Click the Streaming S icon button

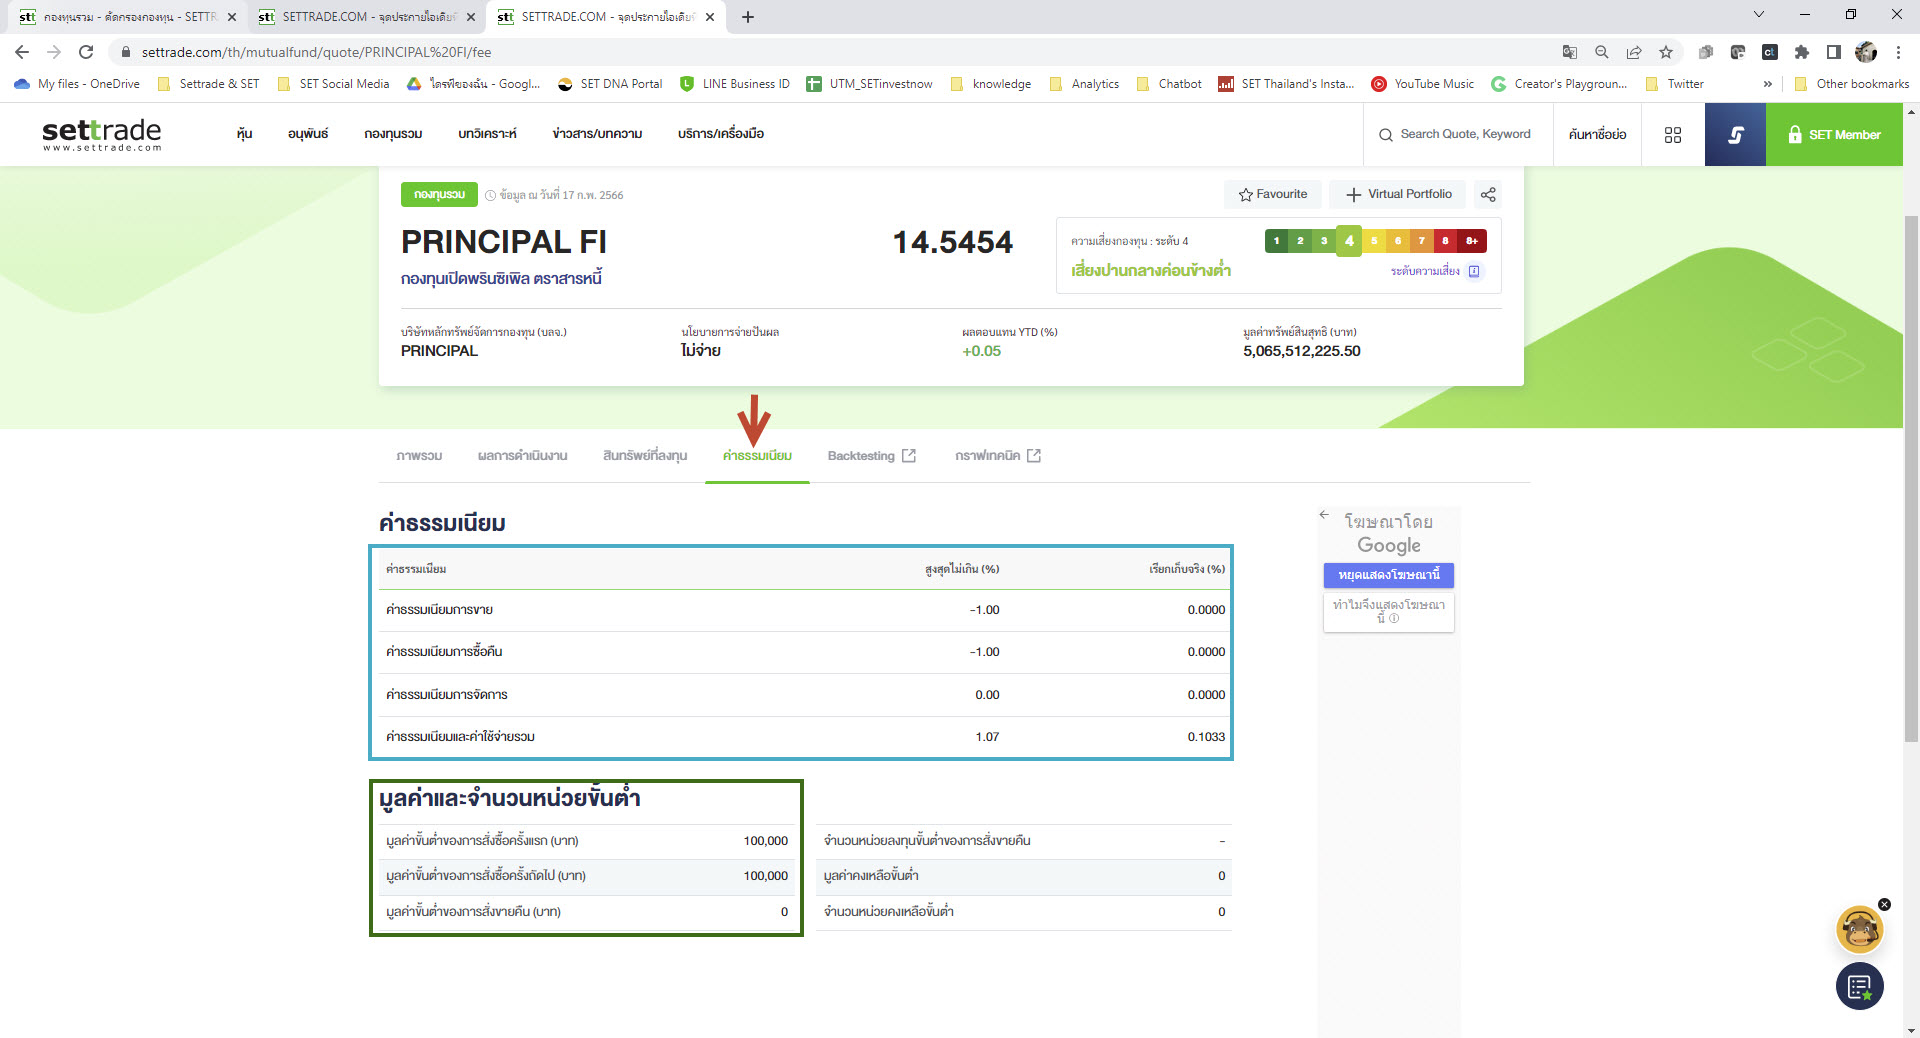pyautogui.click(x=1735, y=135)
